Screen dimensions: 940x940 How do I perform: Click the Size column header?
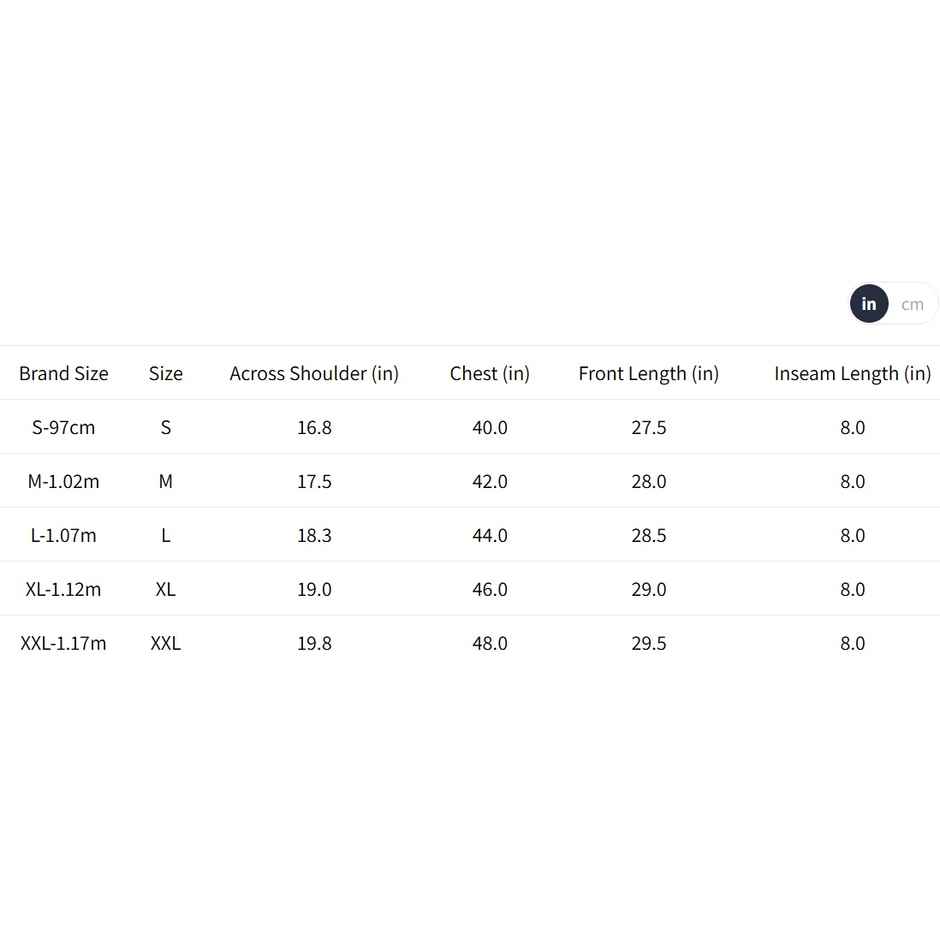point(166,374)
